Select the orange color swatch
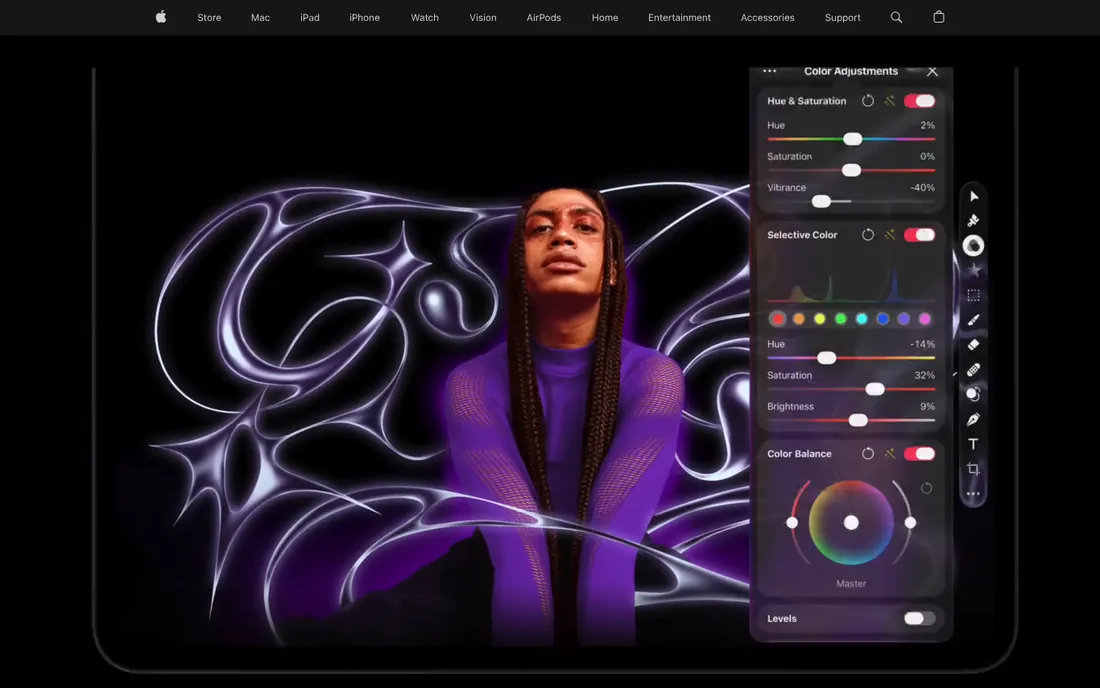 point(798,319)
